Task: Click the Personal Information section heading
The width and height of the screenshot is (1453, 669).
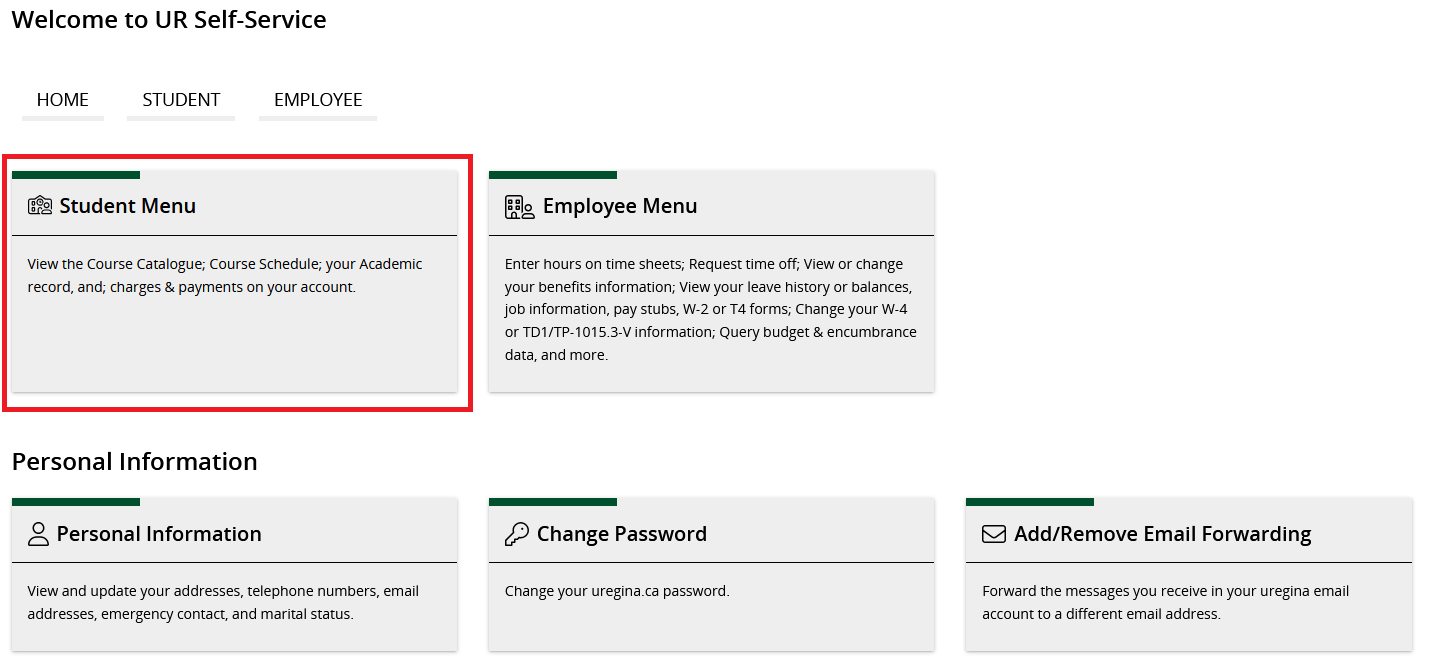Action: point(135,461)
